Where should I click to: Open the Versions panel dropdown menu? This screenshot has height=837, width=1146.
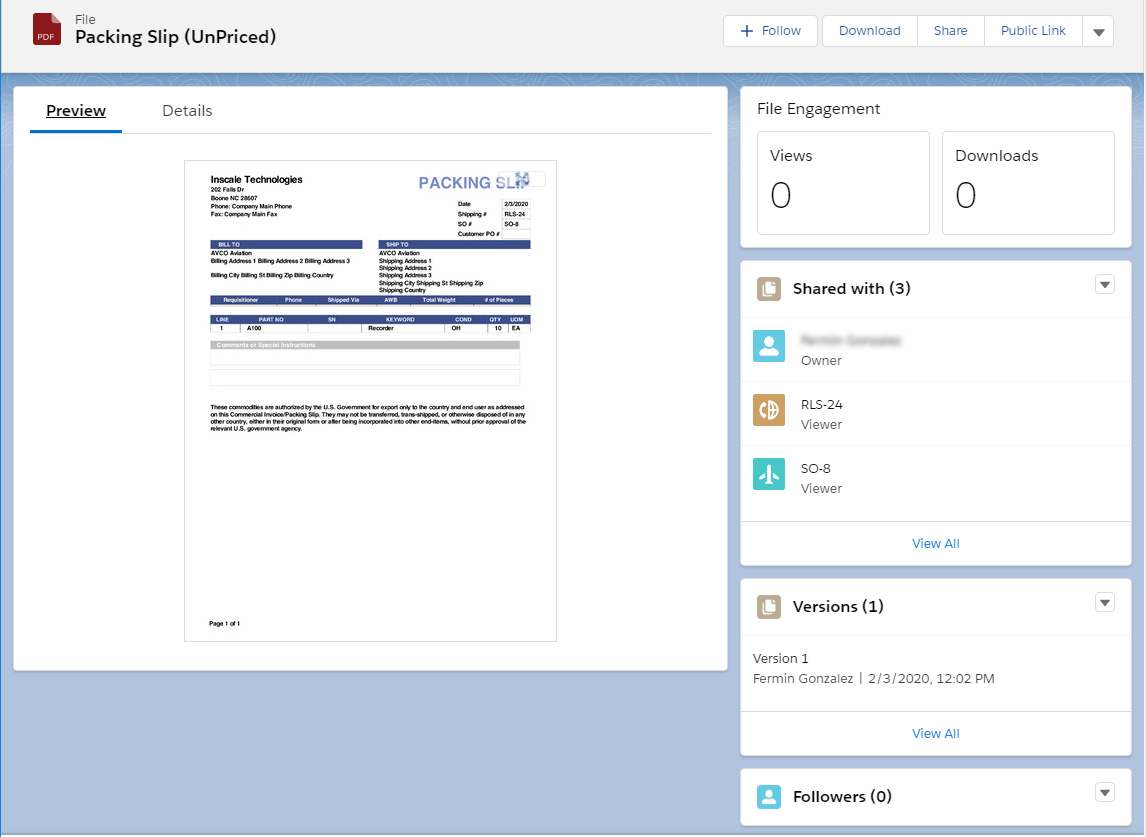pos(1105,602)
